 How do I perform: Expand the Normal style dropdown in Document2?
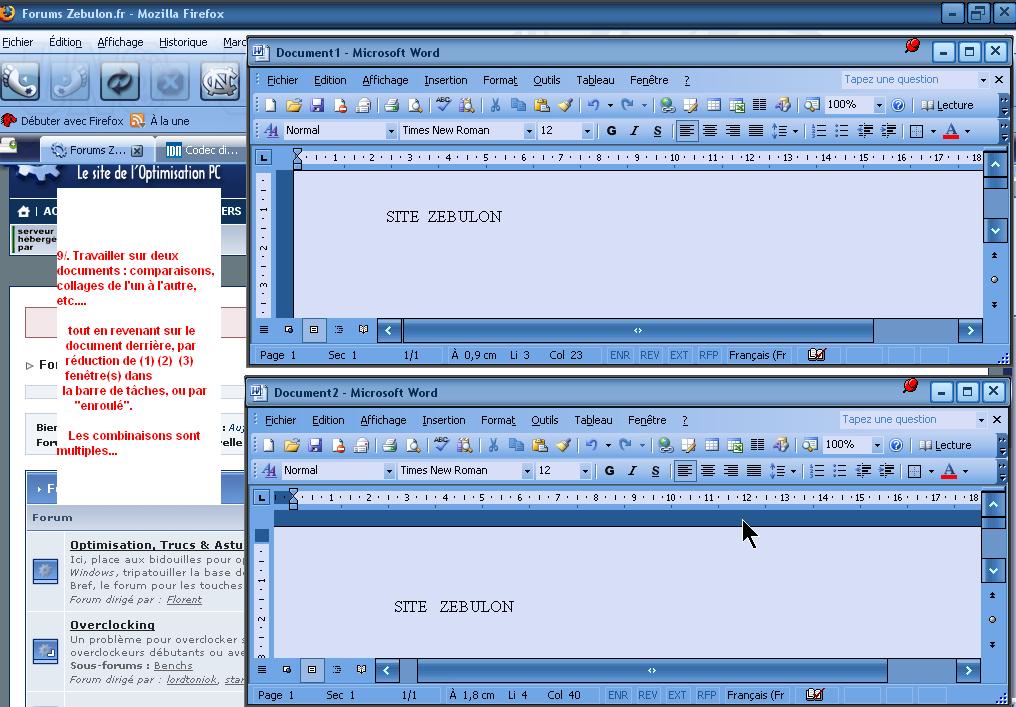[x=389, y=471]
